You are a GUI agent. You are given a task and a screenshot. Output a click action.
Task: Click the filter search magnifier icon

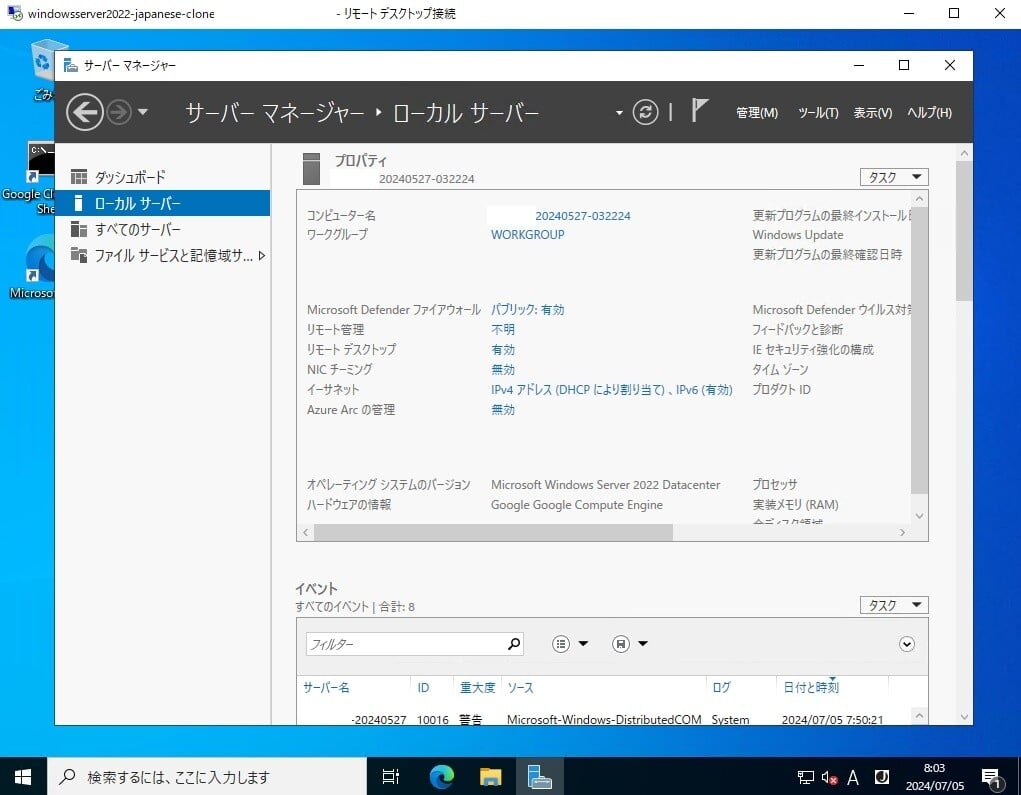pyautogui.click(x=514, y=644)
